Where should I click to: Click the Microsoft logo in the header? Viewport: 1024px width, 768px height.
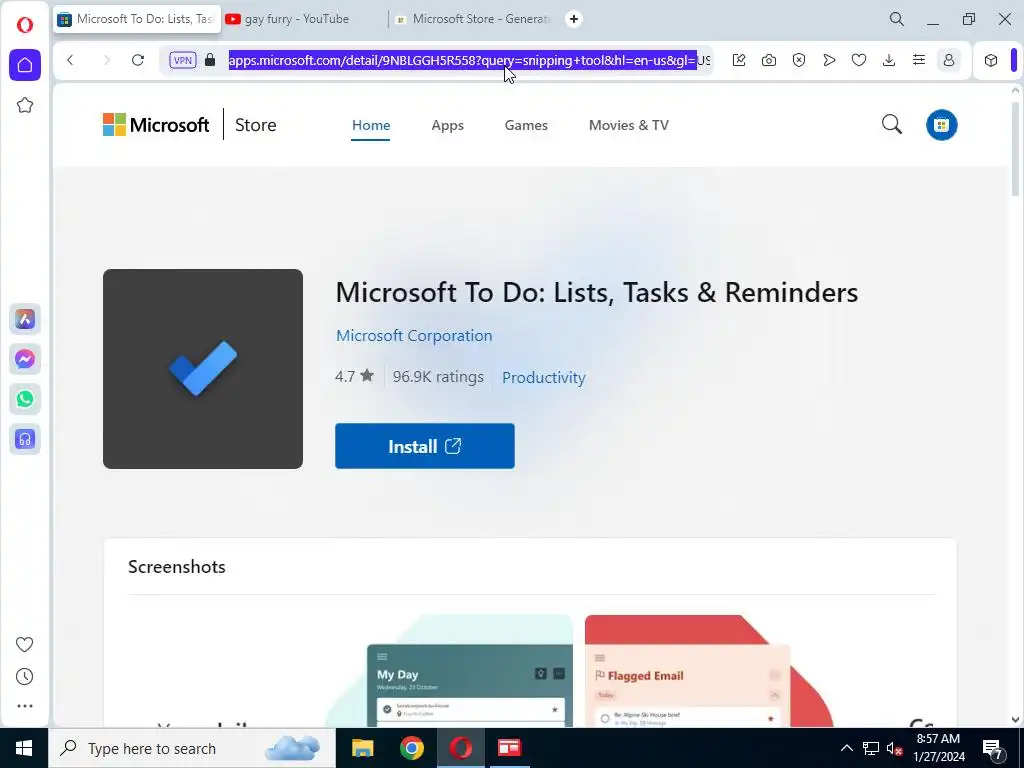(156, 125)
